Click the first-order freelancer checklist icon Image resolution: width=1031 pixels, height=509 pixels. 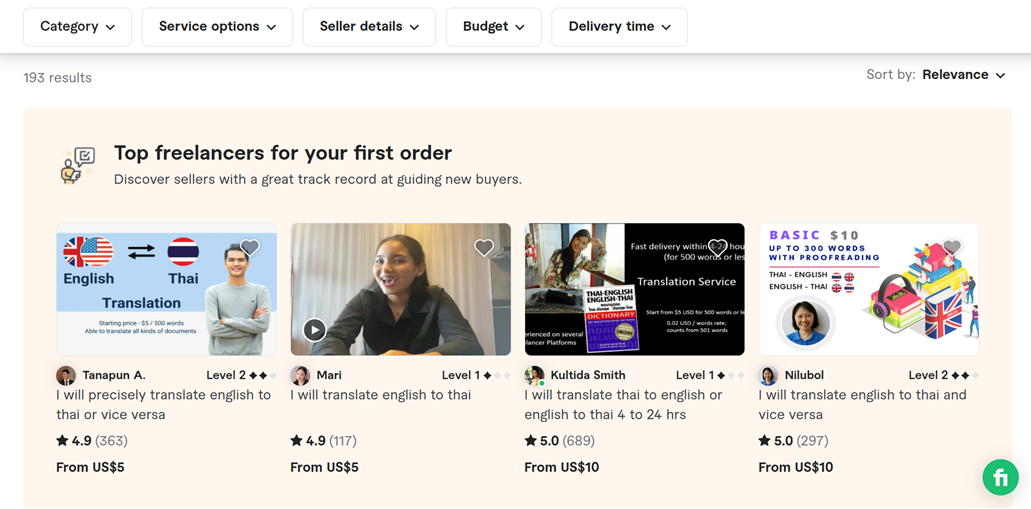point(78,166)
